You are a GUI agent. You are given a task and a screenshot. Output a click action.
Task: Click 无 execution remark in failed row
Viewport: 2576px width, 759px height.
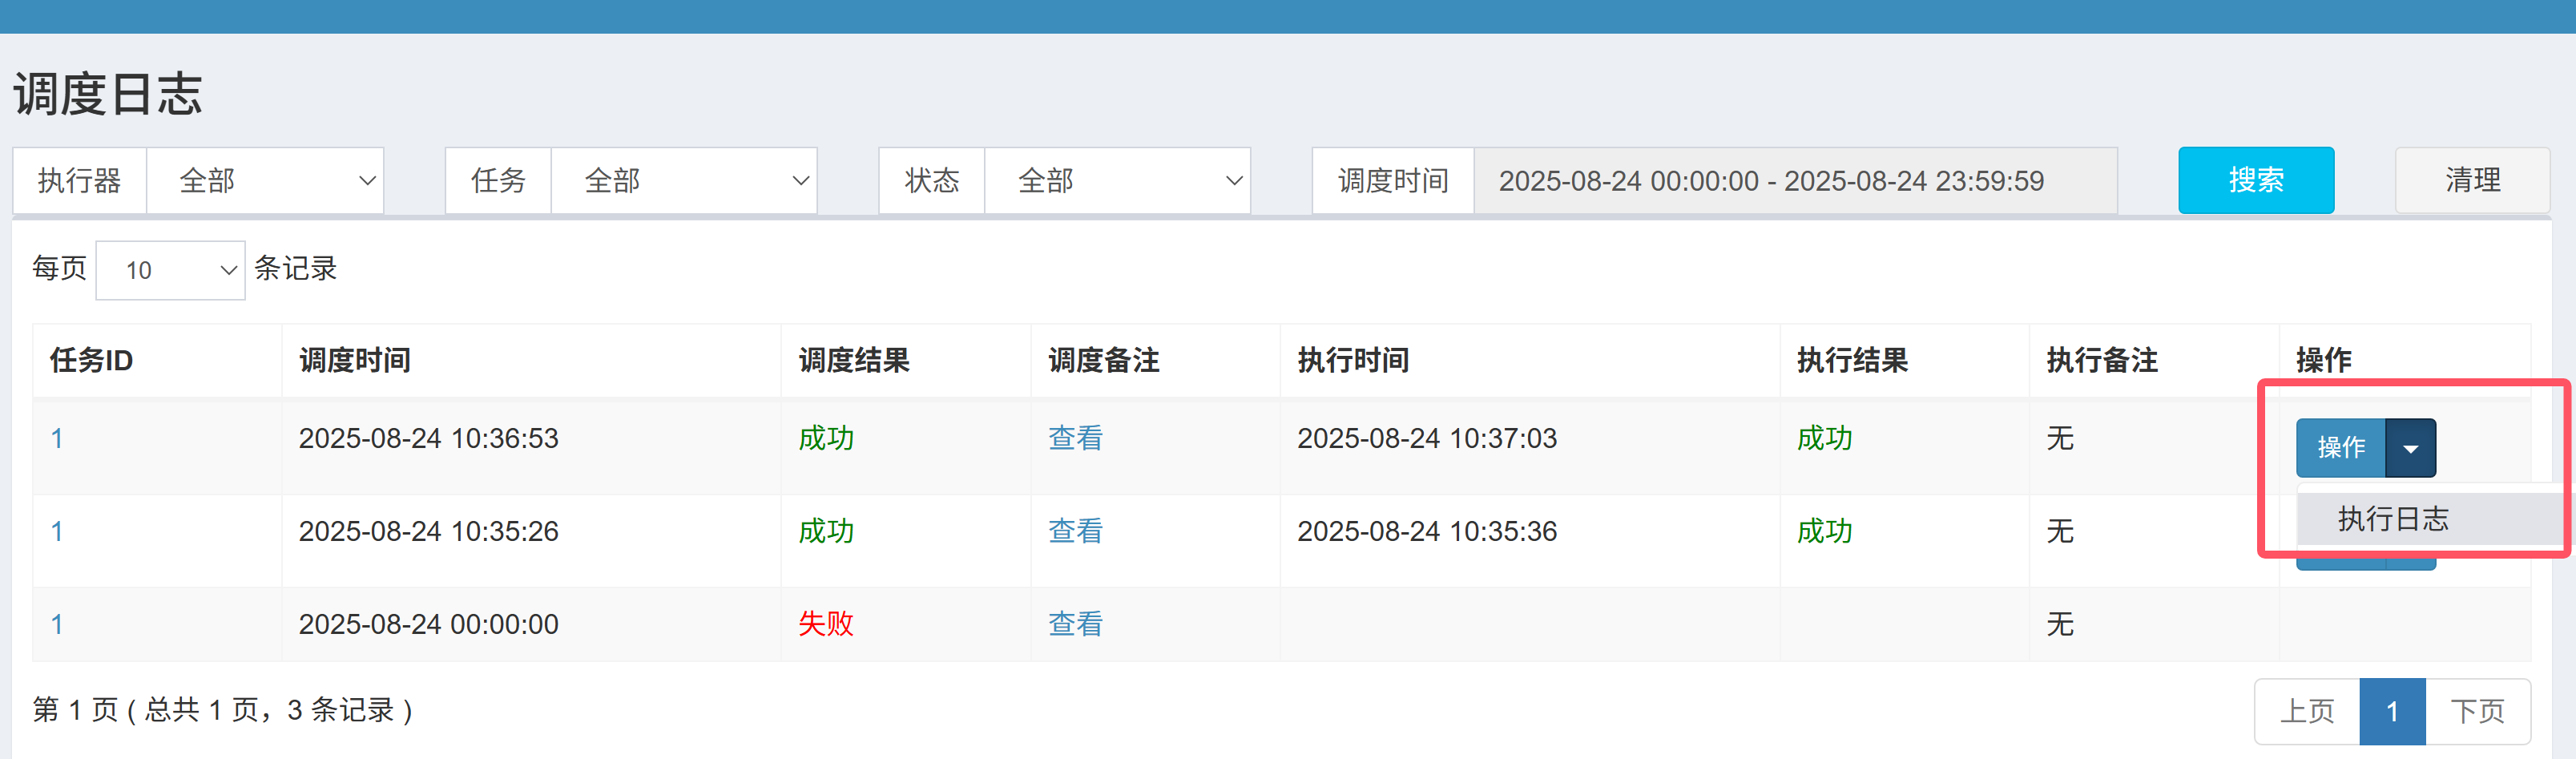2060,625
